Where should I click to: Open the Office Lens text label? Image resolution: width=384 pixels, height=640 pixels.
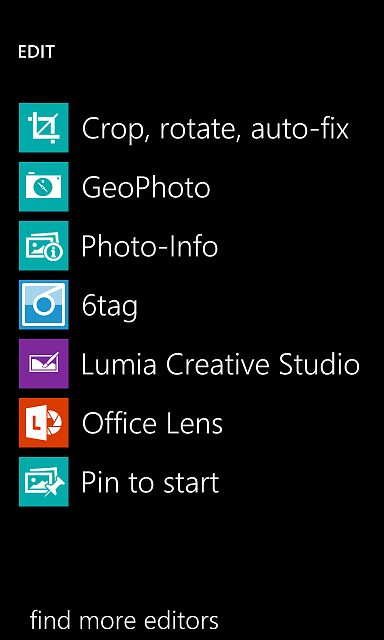point(152,423)
